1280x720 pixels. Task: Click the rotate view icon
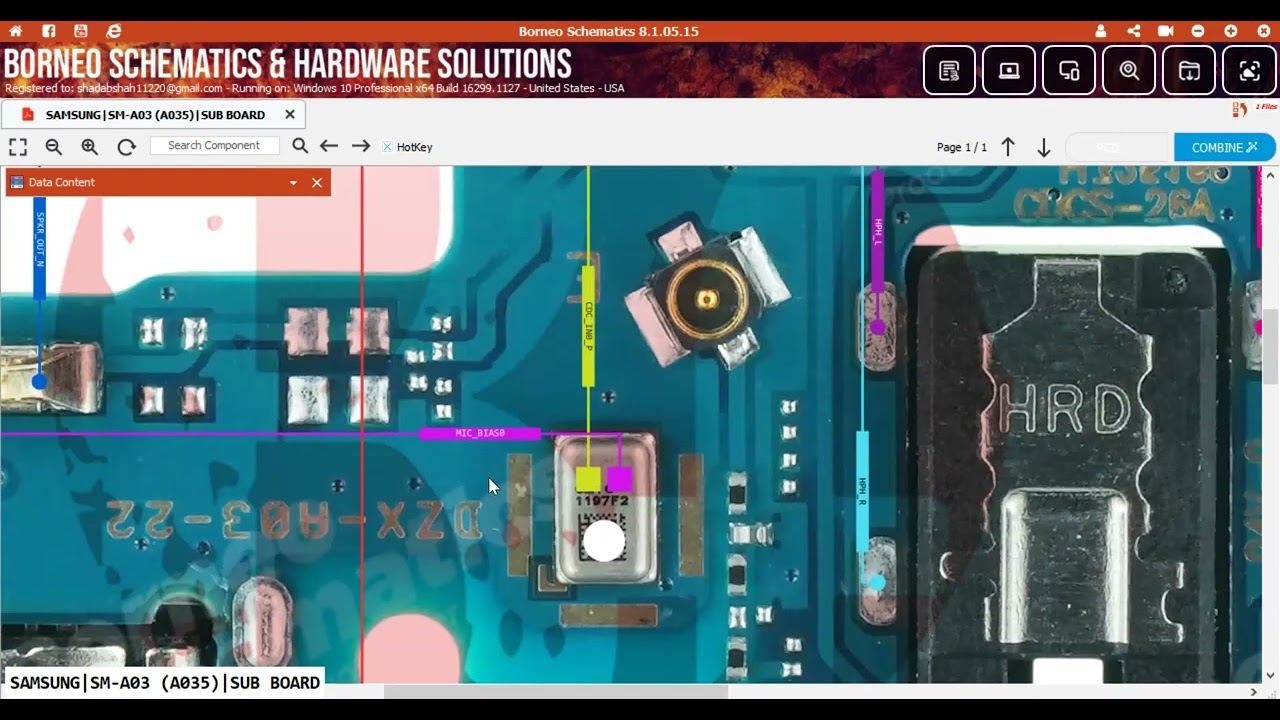click(x=126, y=147)
